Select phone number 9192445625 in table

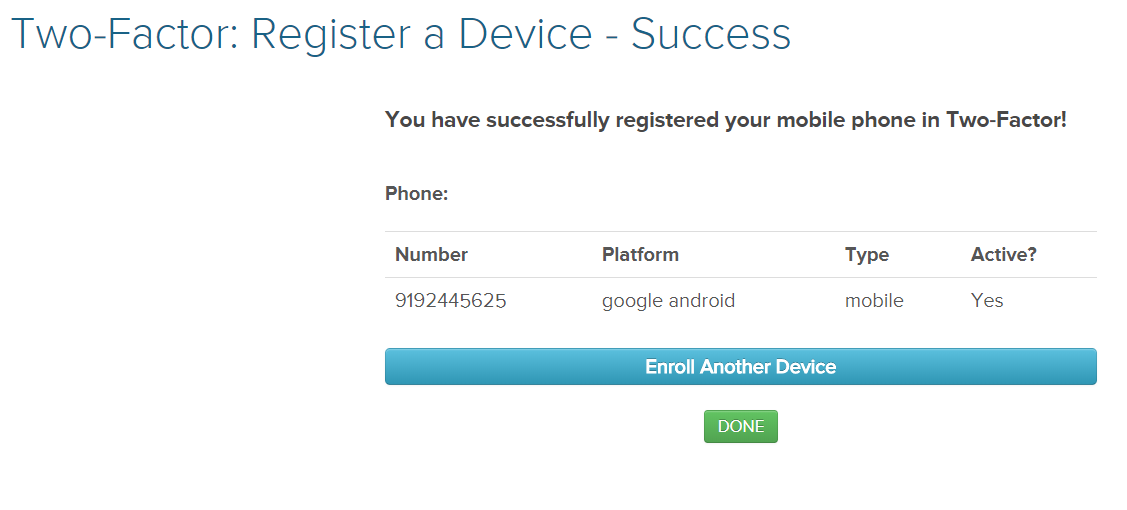click(x=450, y=301)
